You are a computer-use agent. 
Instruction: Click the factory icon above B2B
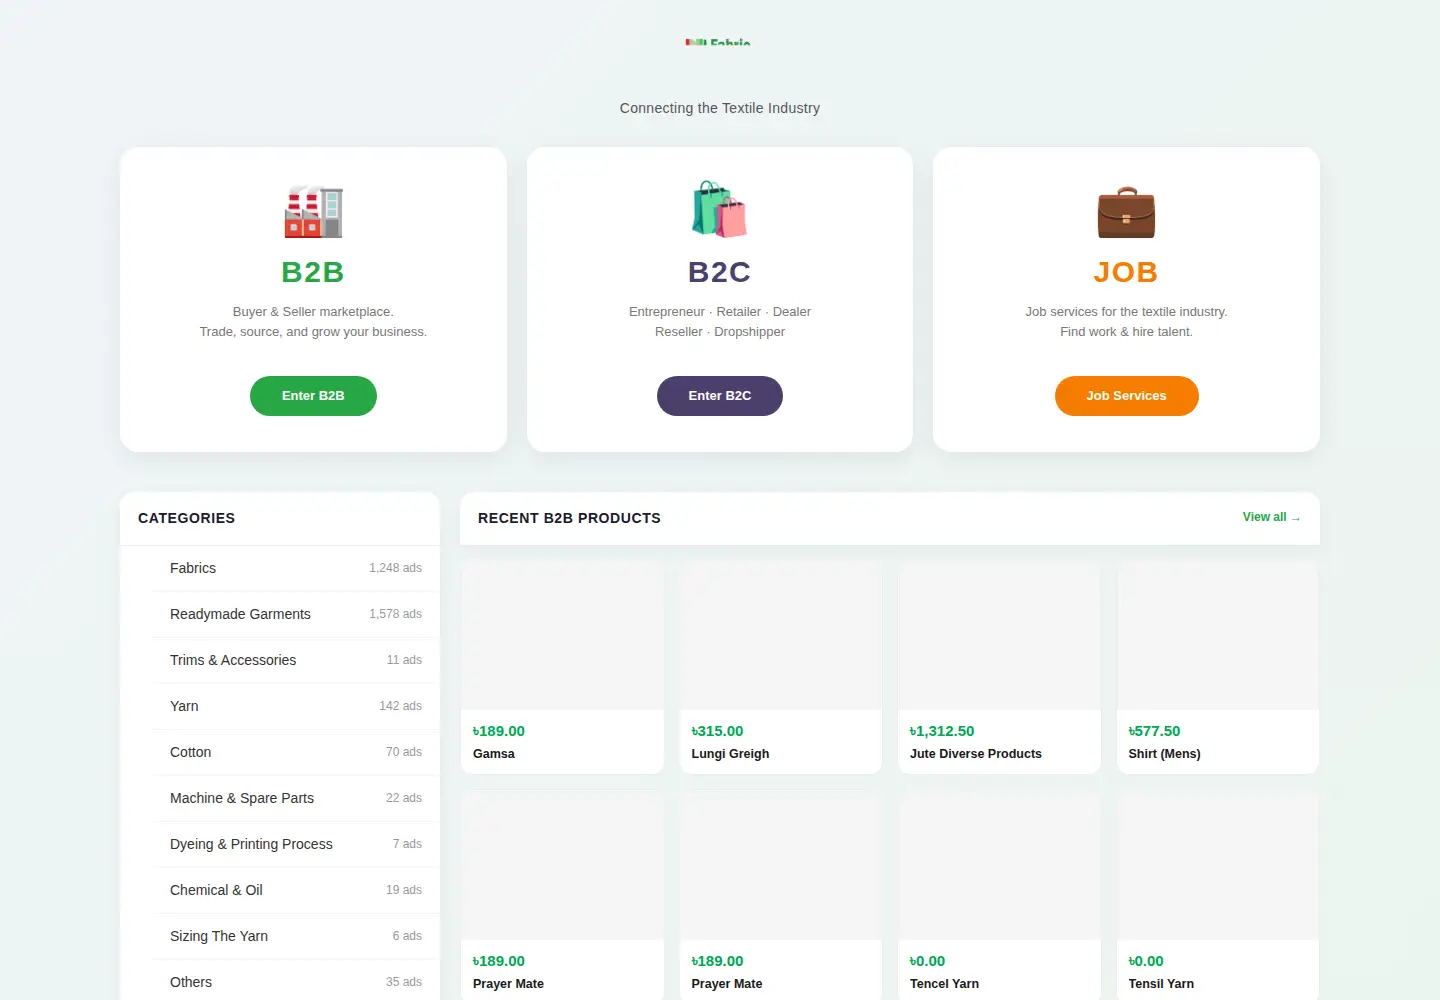pos(313,212)
